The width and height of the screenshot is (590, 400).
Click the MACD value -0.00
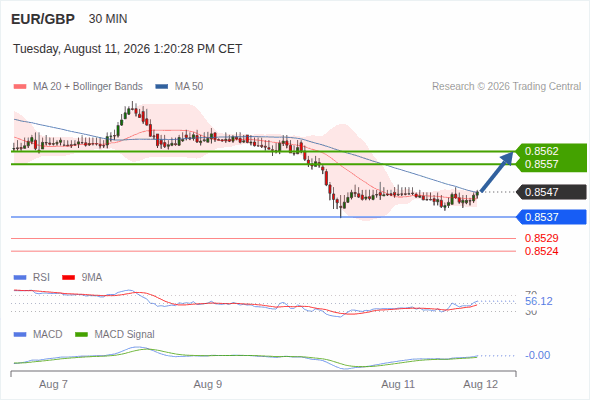coord(538,355)
